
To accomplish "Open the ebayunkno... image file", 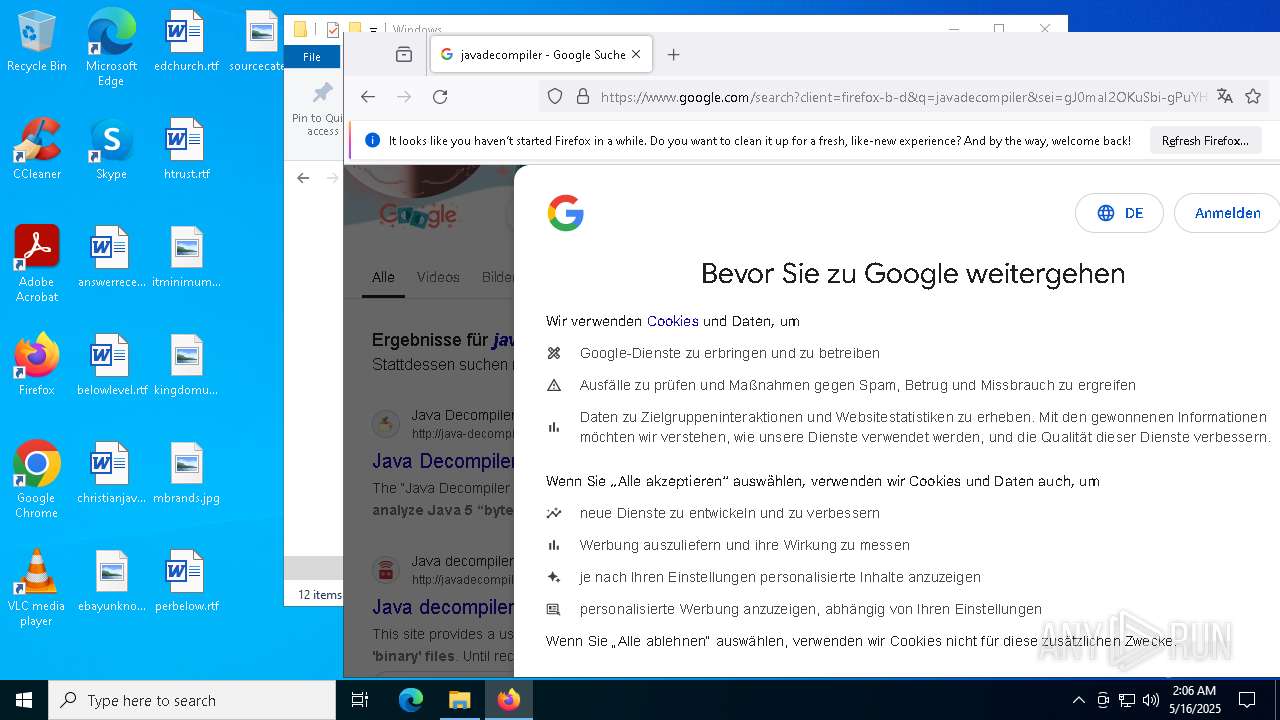I will point(111,582).
